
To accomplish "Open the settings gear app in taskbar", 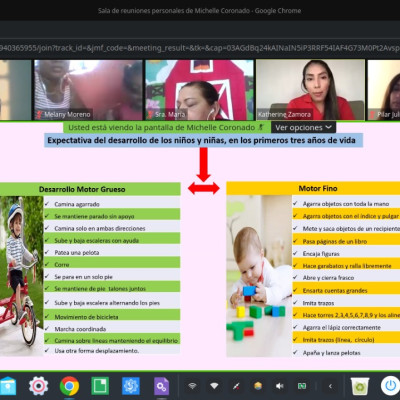I will [x=38, y=386].
